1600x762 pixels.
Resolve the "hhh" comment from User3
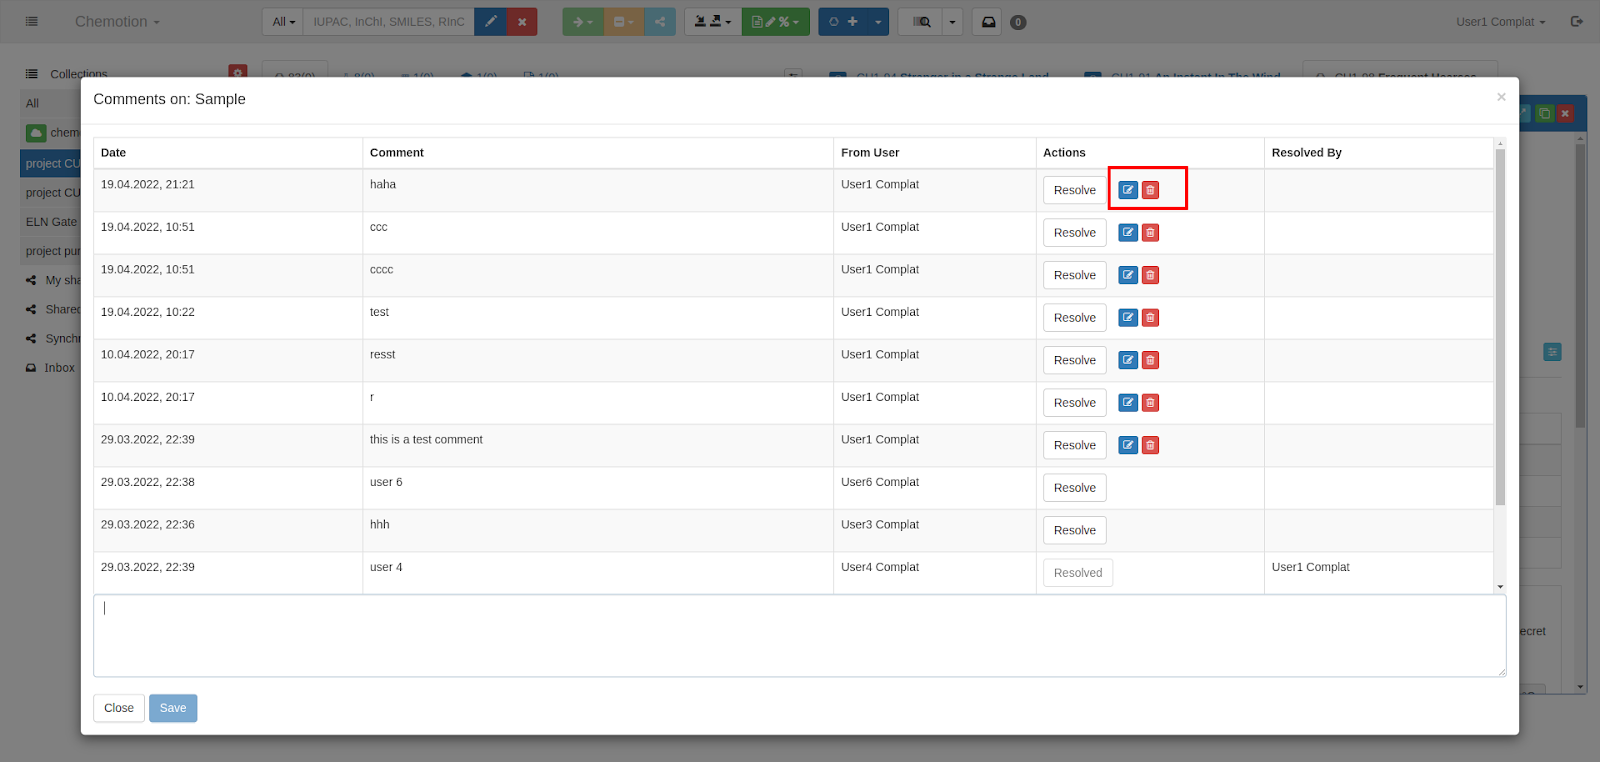coord(1074,530)
